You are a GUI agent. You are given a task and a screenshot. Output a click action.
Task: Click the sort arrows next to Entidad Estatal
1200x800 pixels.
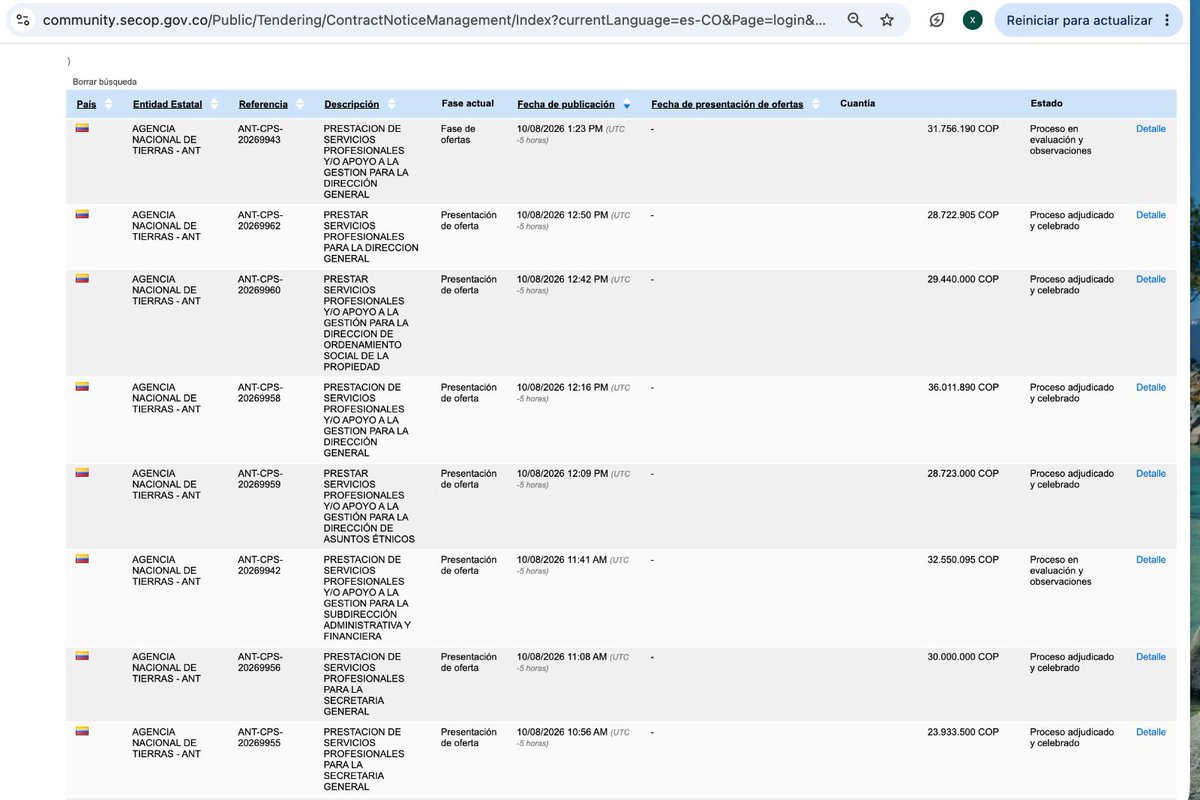[x=214, y=104]
